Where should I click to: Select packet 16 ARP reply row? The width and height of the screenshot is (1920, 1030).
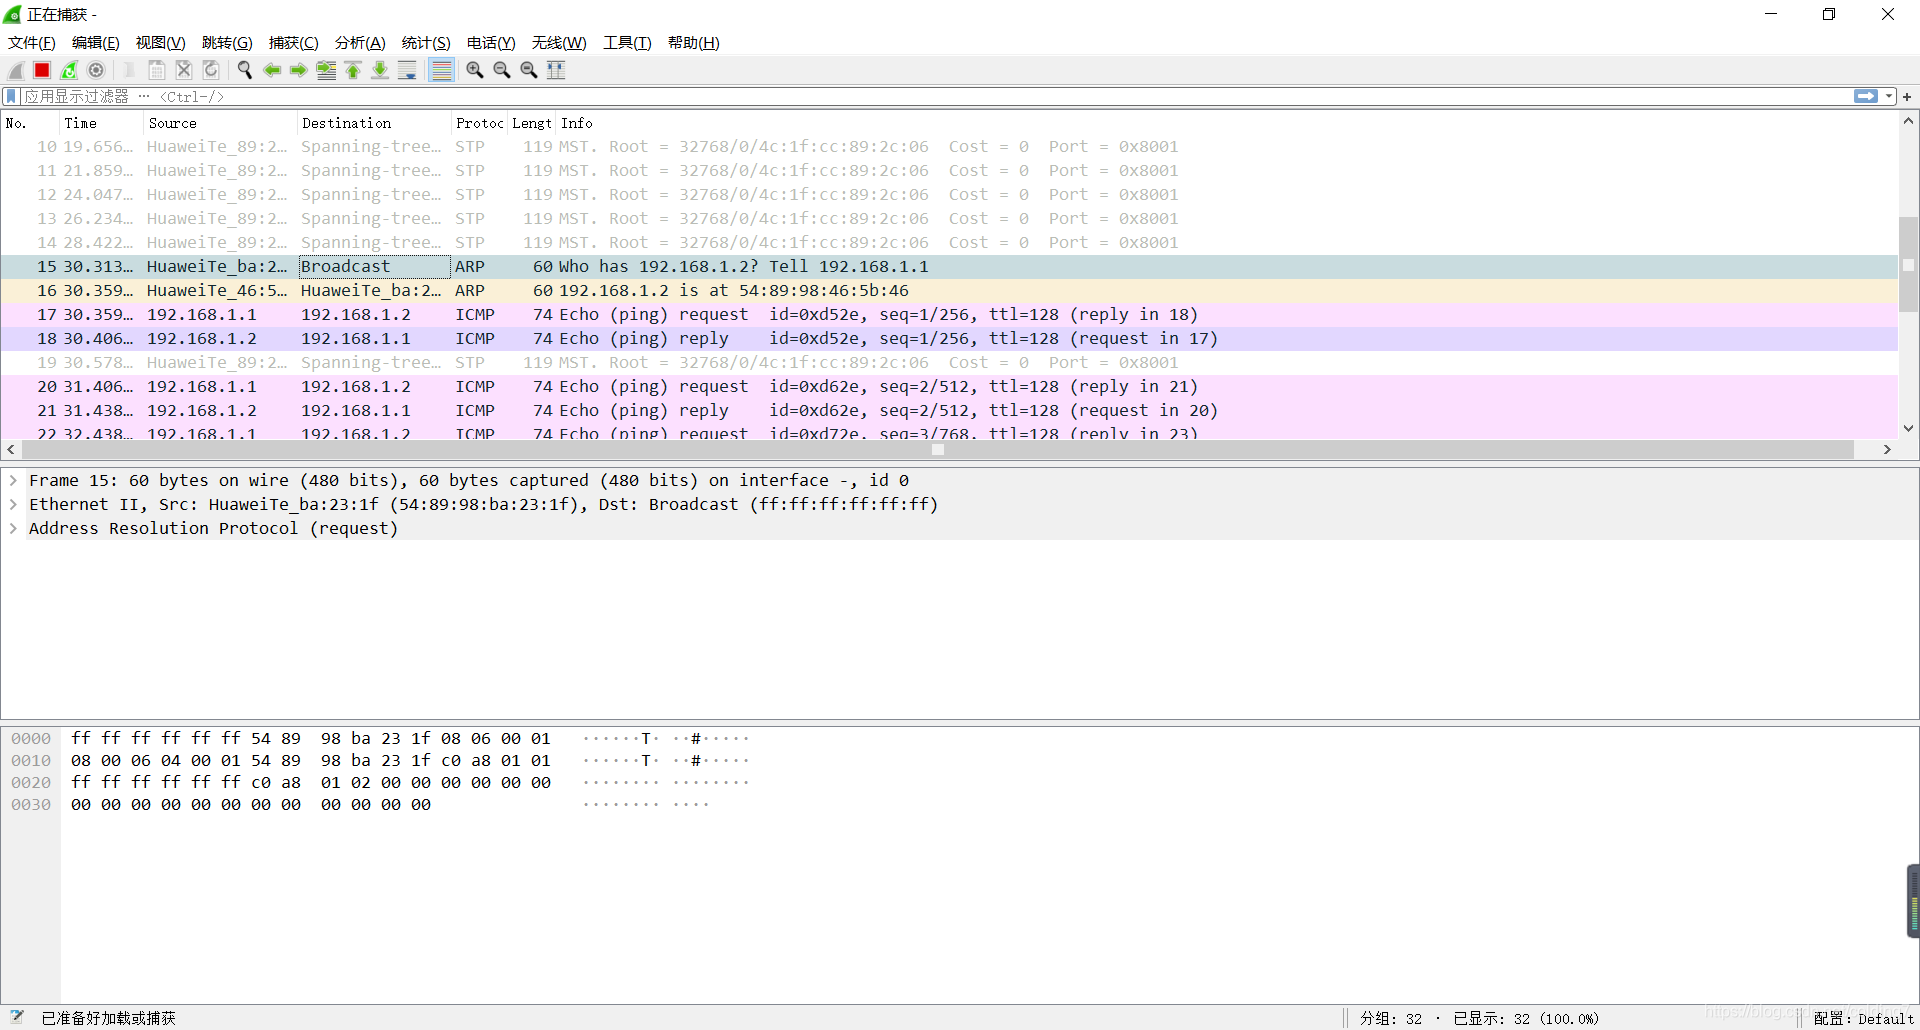coord(949,291)
